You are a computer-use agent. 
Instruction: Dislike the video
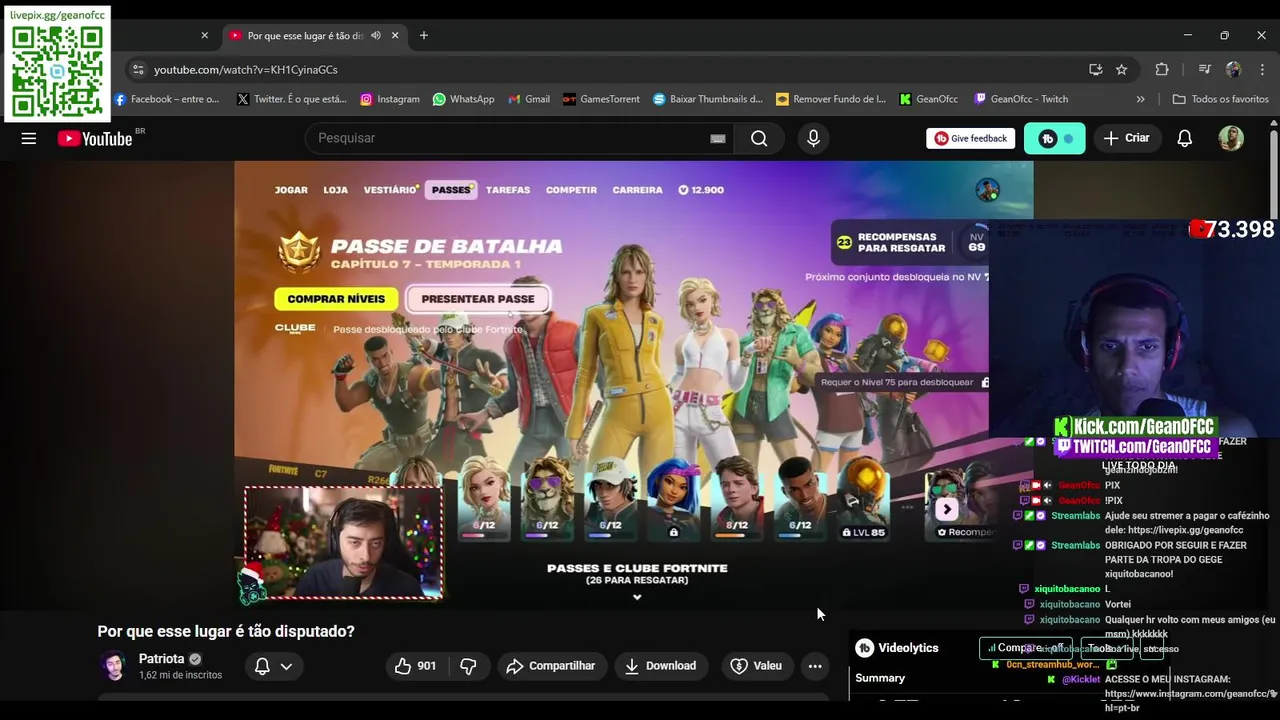point(468,666)
